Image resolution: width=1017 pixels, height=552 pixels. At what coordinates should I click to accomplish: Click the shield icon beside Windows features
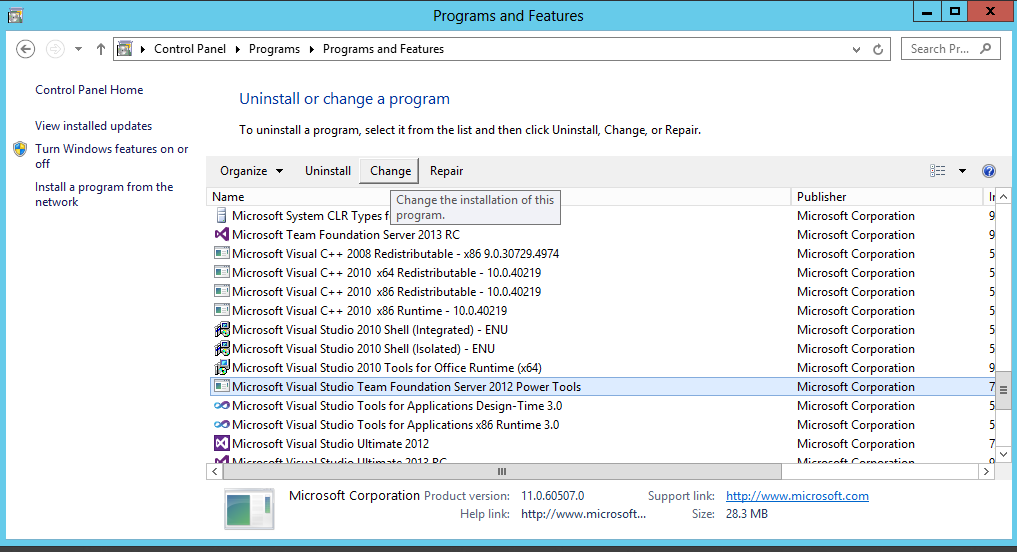(20, 149)
